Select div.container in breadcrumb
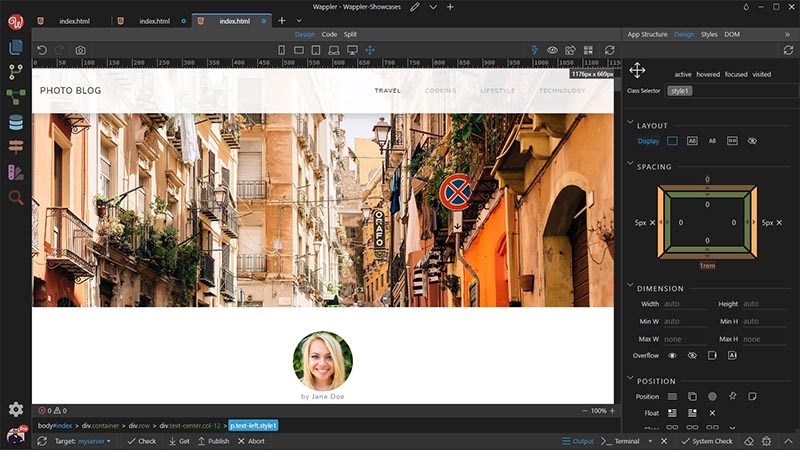Screen dimensions: 800x450 [100, 426]
